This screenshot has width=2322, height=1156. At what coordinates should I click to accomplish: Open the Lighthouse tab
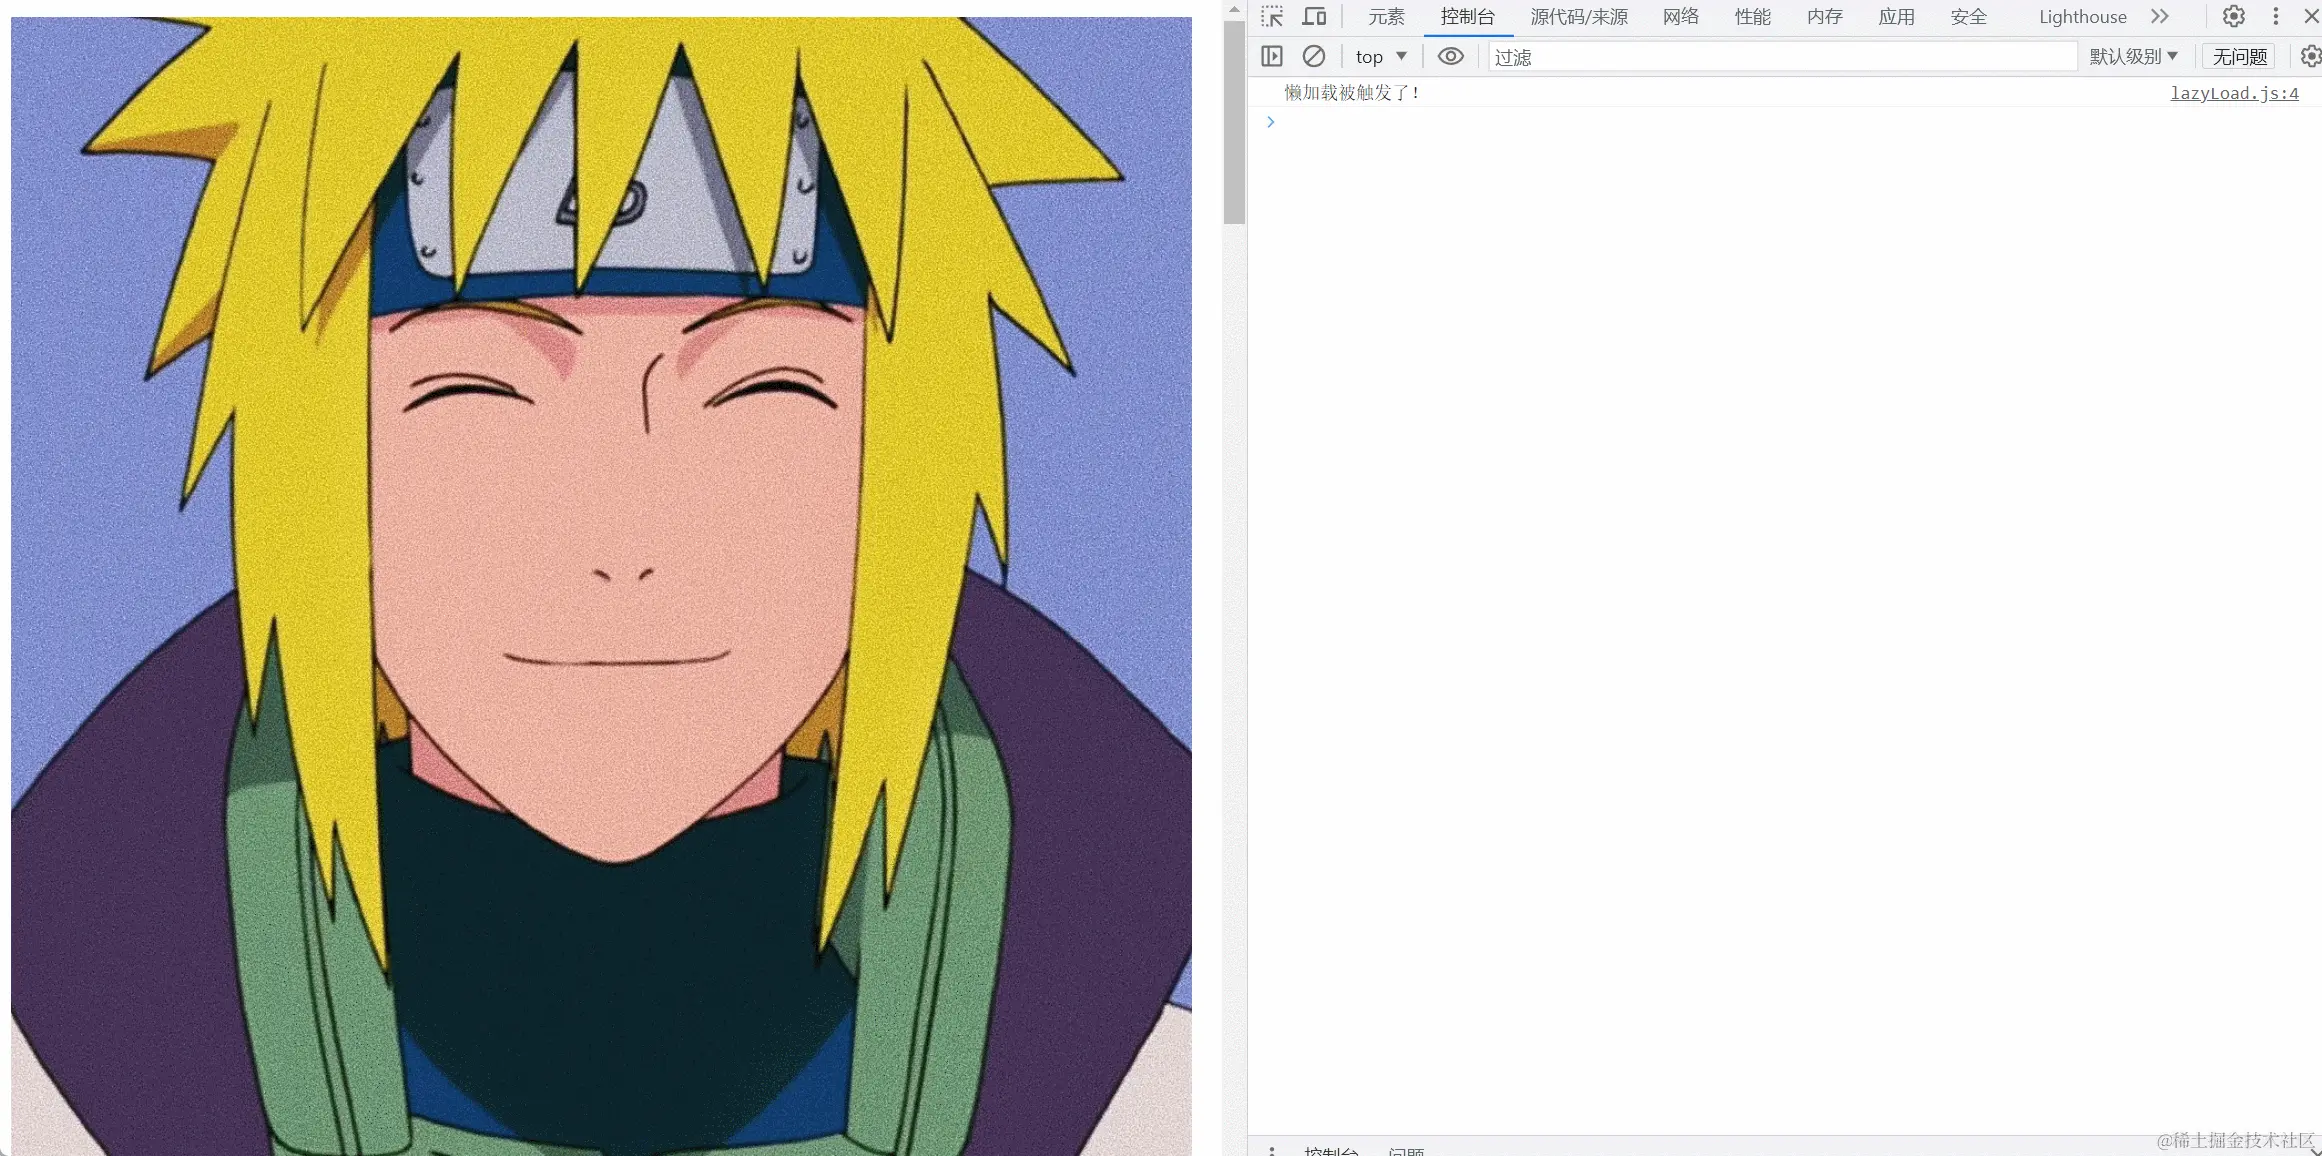(x=2082, y=17)
